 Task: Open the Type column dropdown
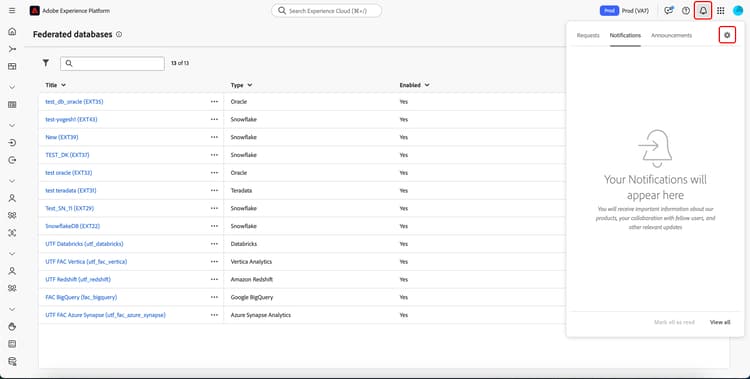pos(241,85)
